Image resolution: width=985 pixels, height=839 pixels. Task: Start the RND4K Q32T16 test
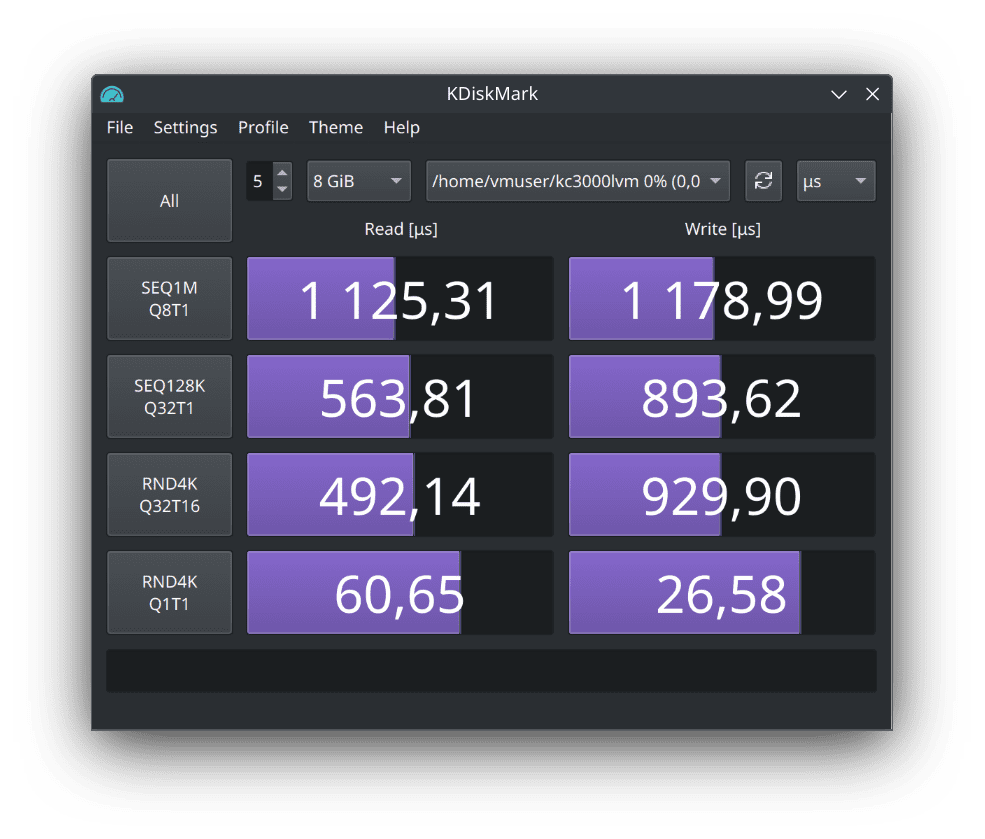(x=170, y=494)
